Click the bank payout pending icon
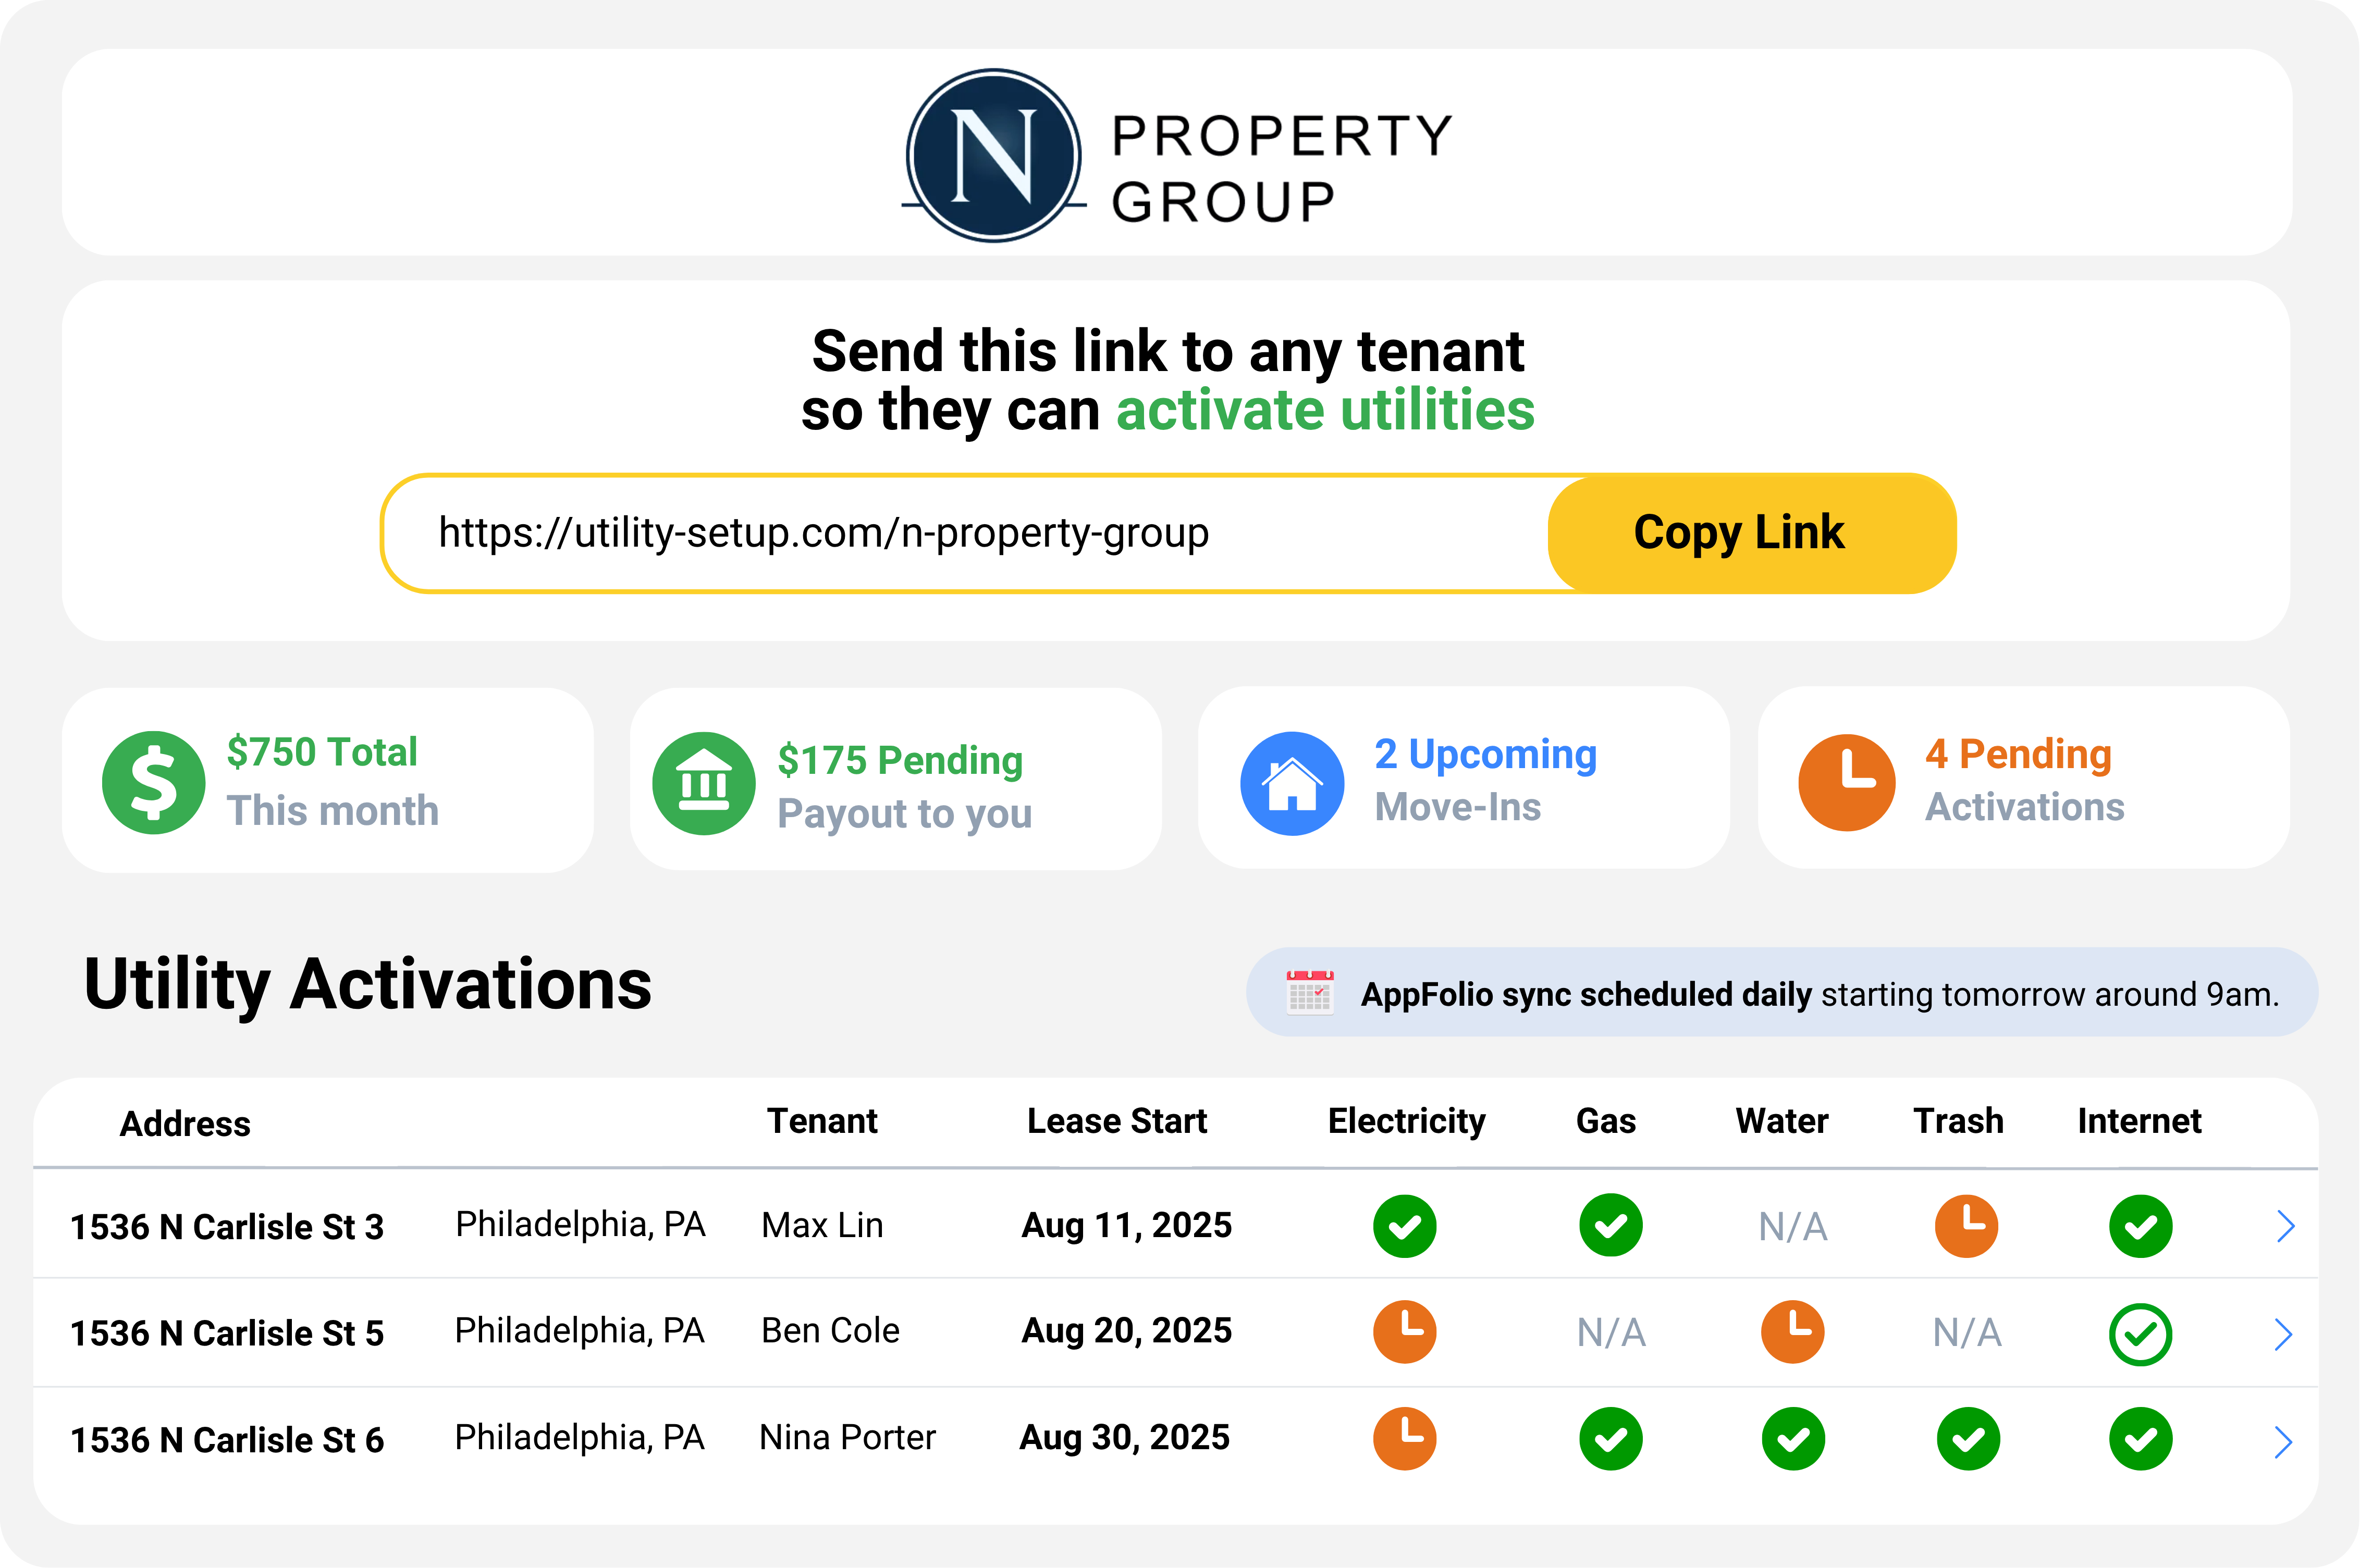The image size is (2360, 1568). pyautogui.click(x=703, y=784)
